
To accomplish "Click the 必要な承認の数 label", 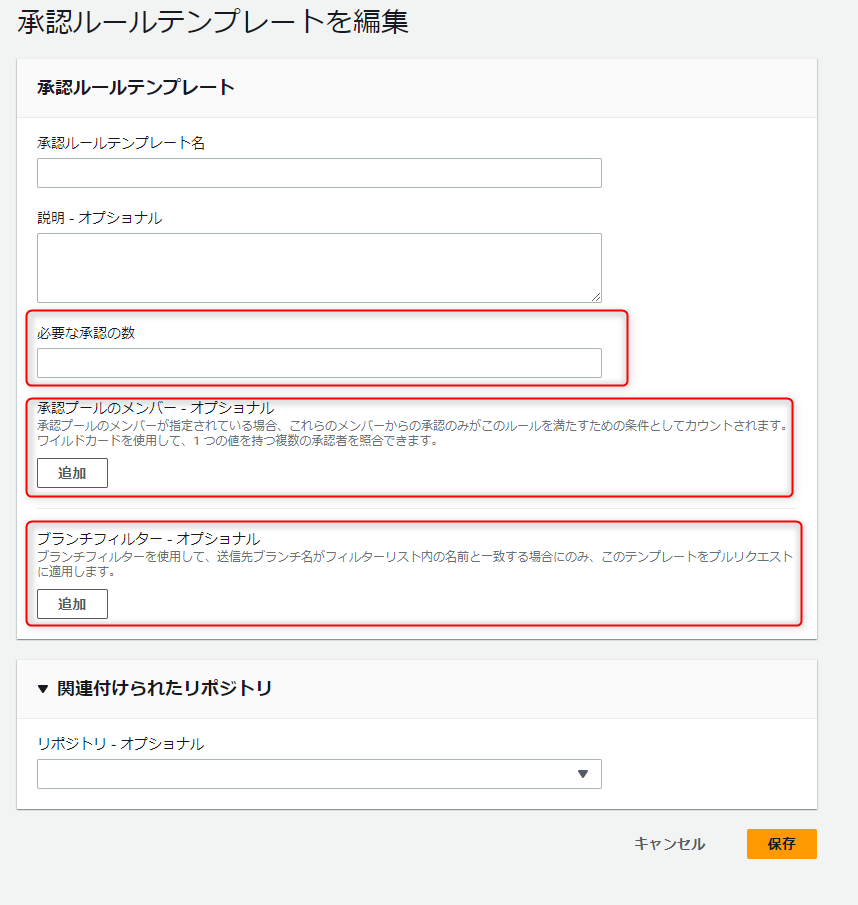I will [86, 332].
